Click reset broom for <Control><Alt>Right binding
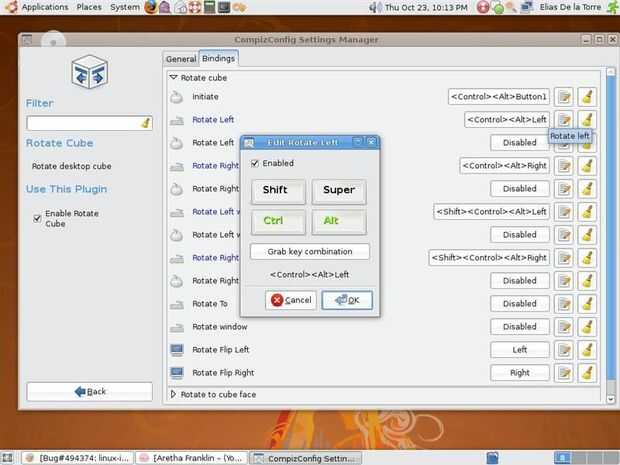 click(587, 166)
